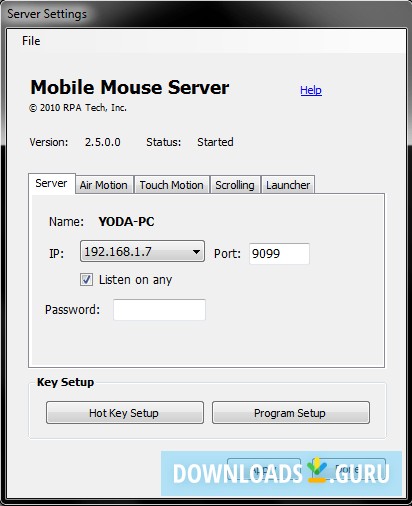Open Program Setup
Viewport: 412px width, 506px height.
tap(291, 413)
